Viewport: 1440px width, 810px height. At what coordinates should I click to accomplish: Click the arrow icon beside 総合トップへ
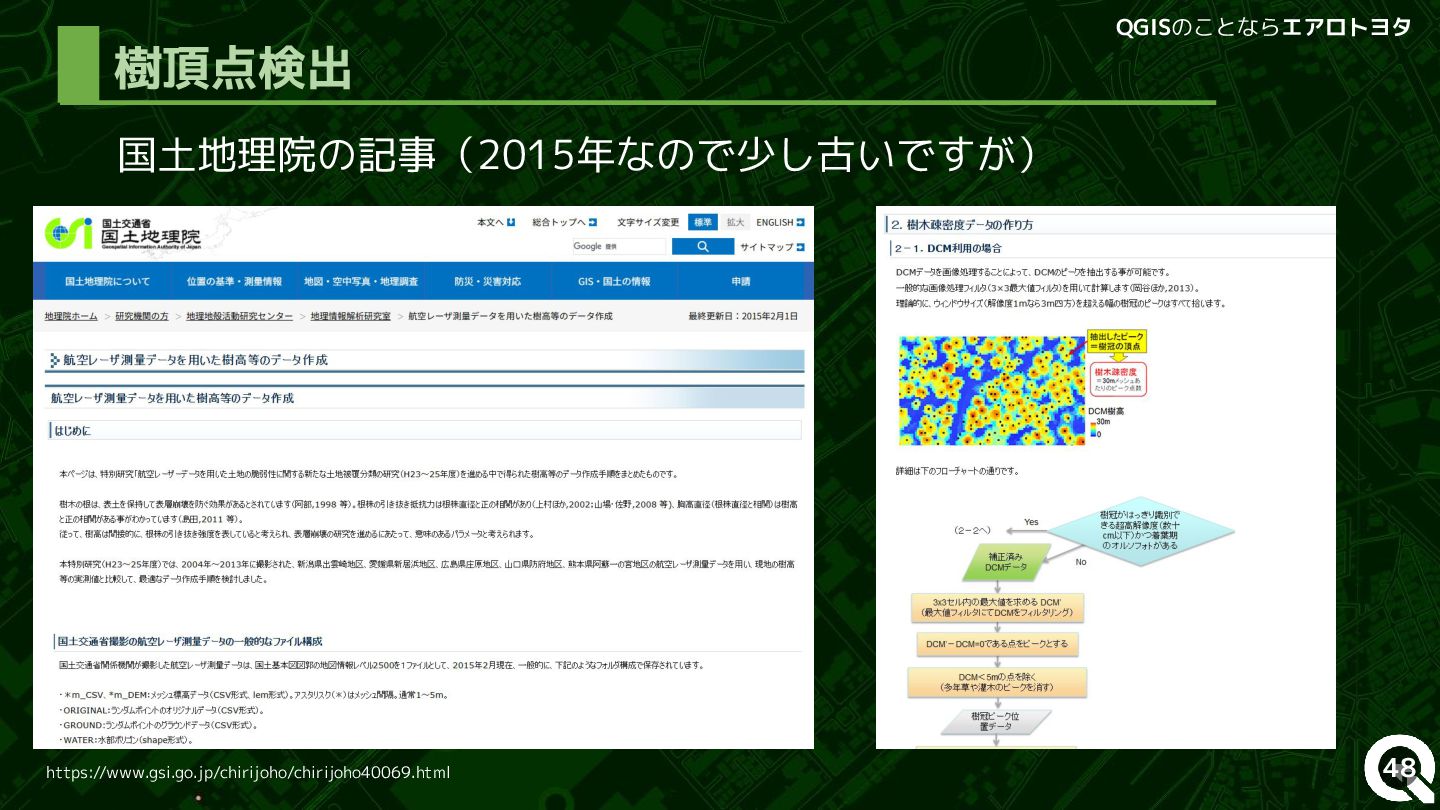[x=593, y=222]
